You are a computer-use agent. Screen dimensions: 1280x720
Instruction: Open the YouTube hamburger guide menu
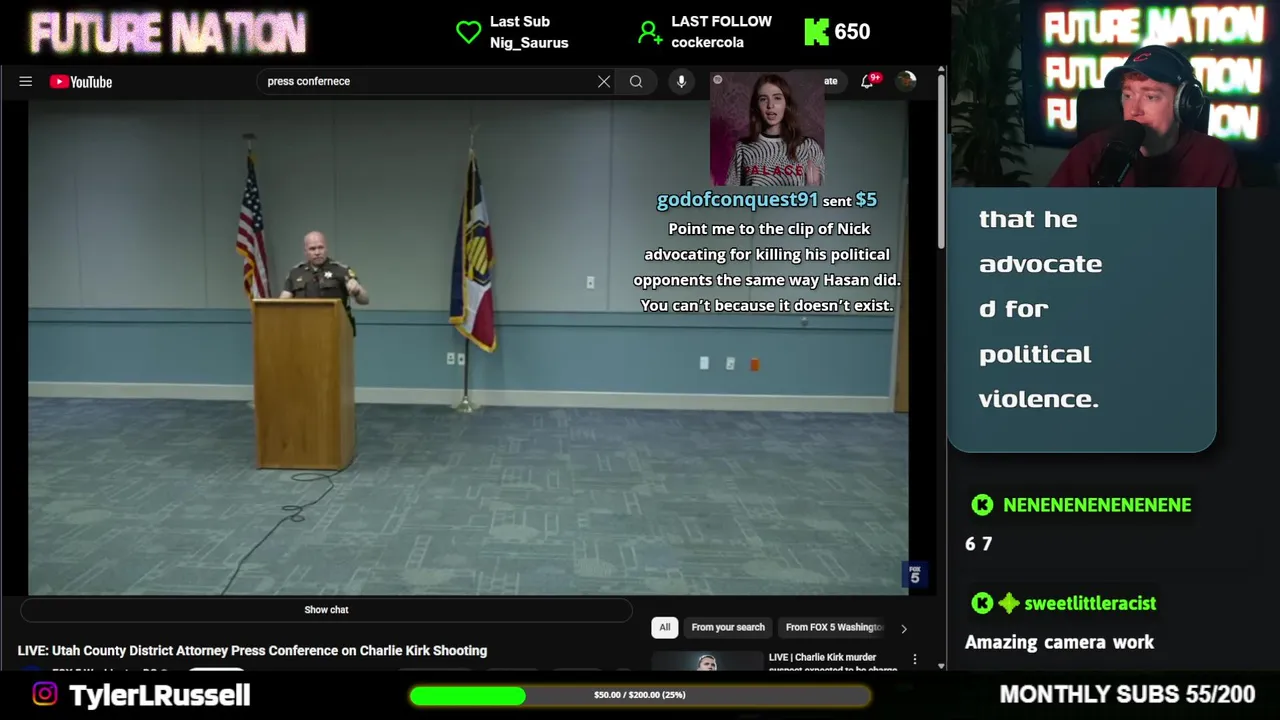[26, 82]
